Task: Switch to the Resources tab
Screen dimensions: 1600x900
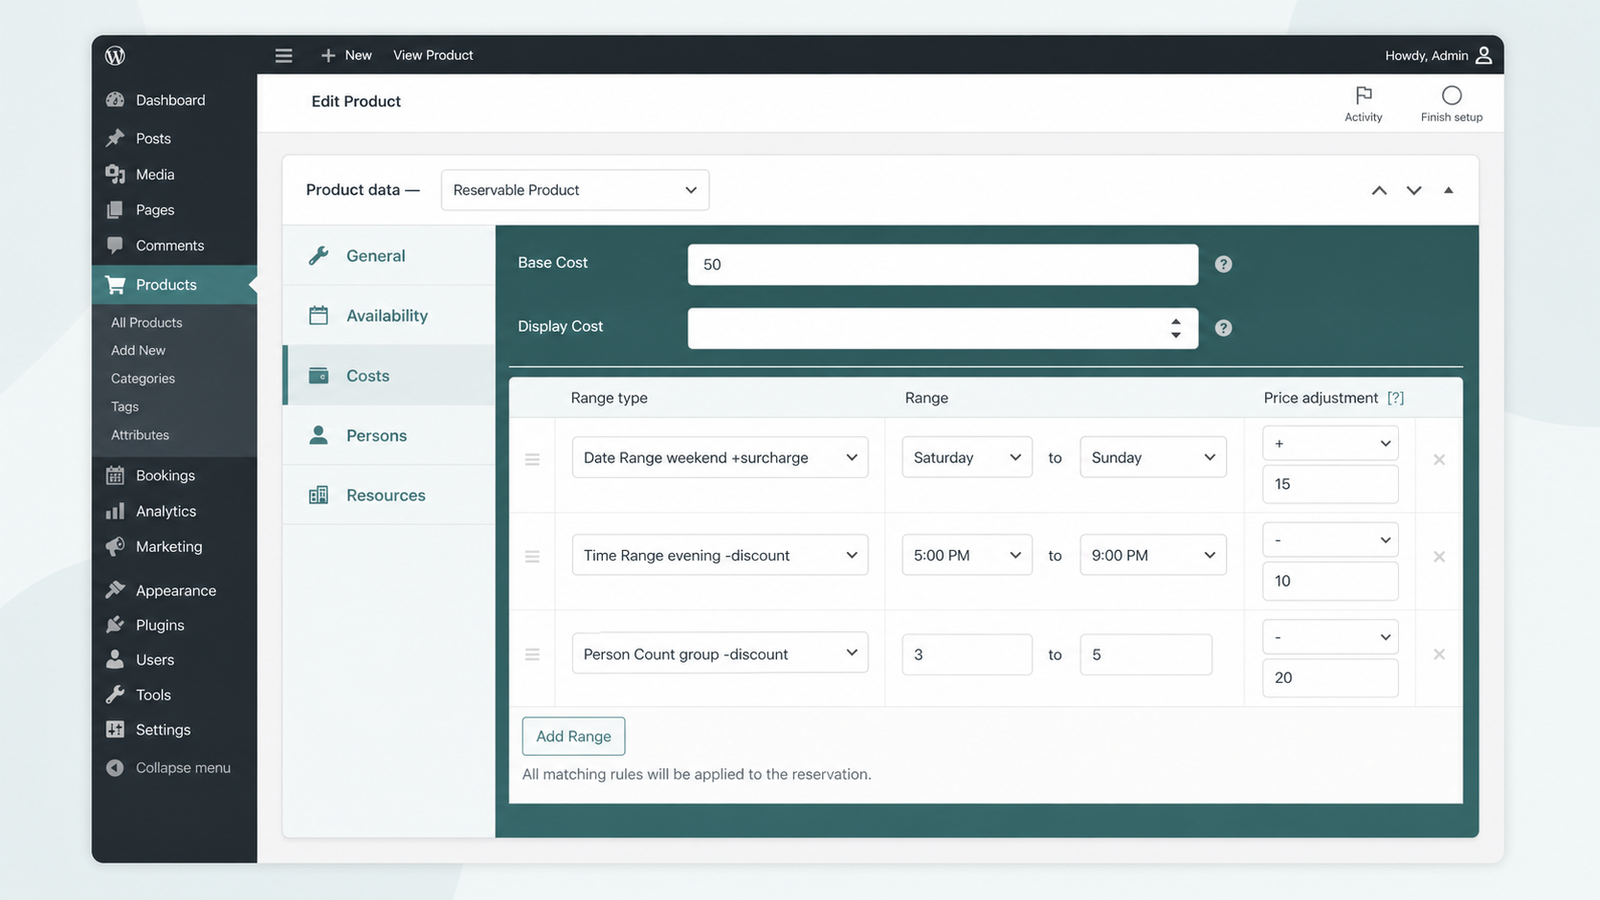Action: click(x=389, y=495)
